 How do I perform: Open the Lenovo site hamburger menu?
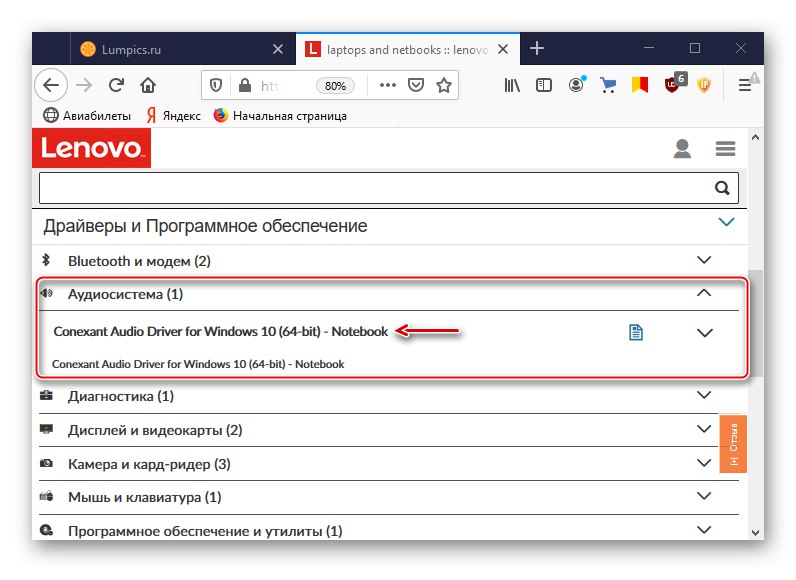725,149
